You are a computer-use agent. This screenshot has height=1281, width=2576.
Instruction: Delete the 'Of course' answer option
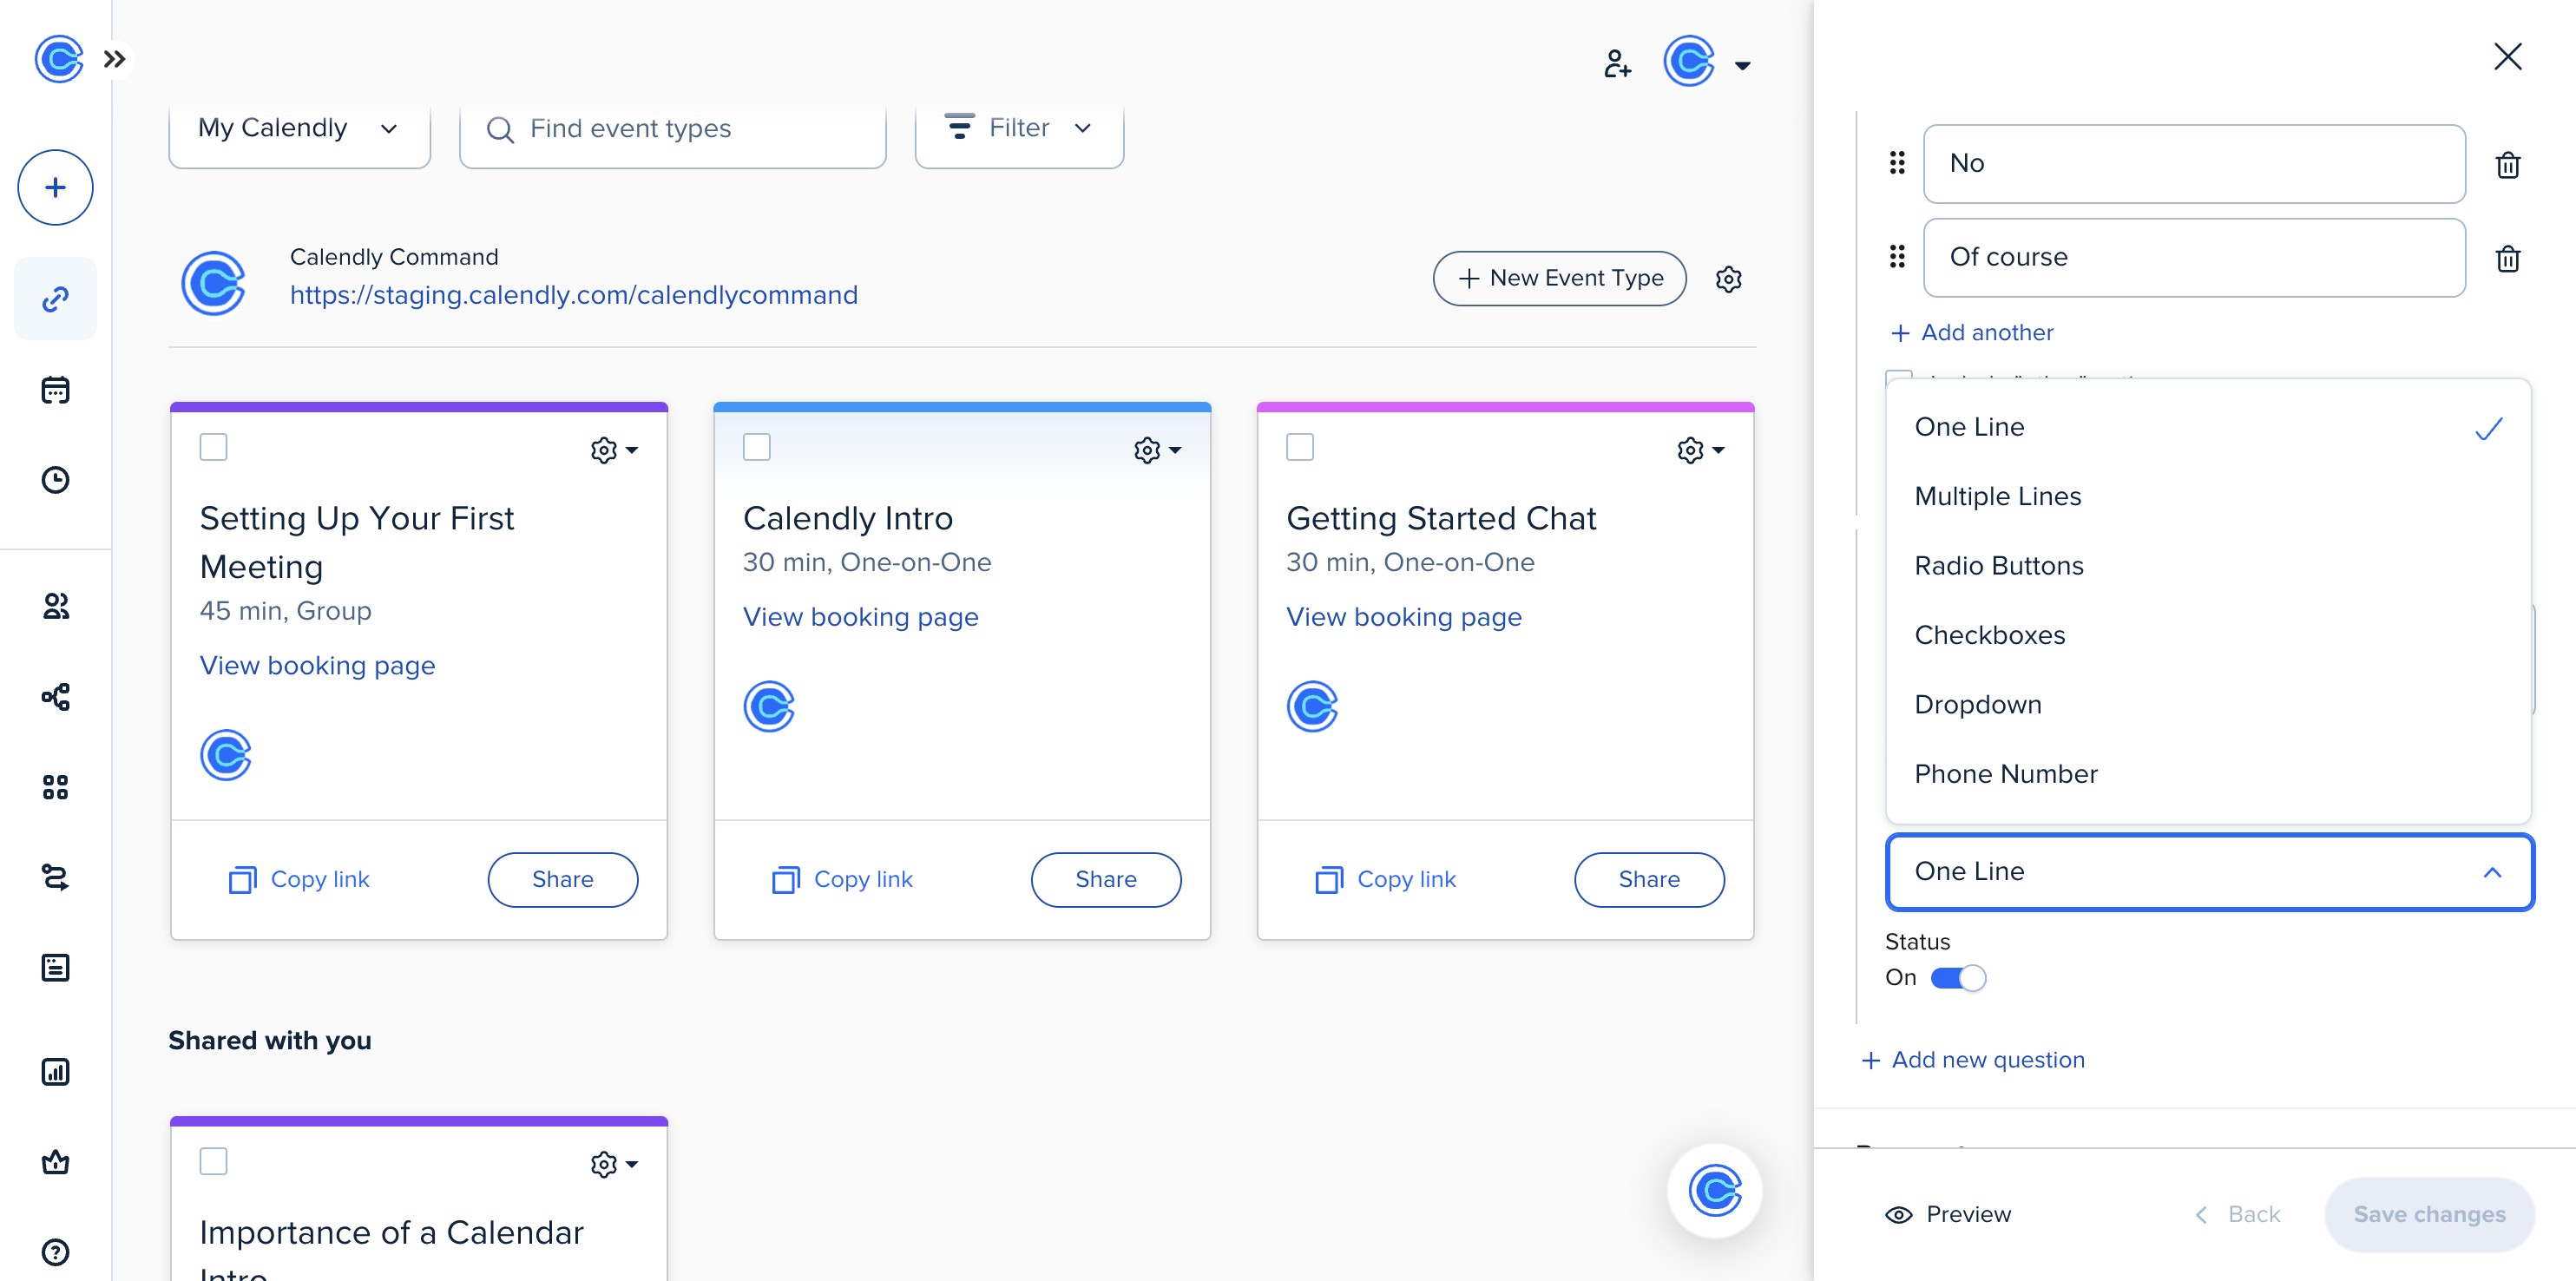click(x=2508, y=258)
